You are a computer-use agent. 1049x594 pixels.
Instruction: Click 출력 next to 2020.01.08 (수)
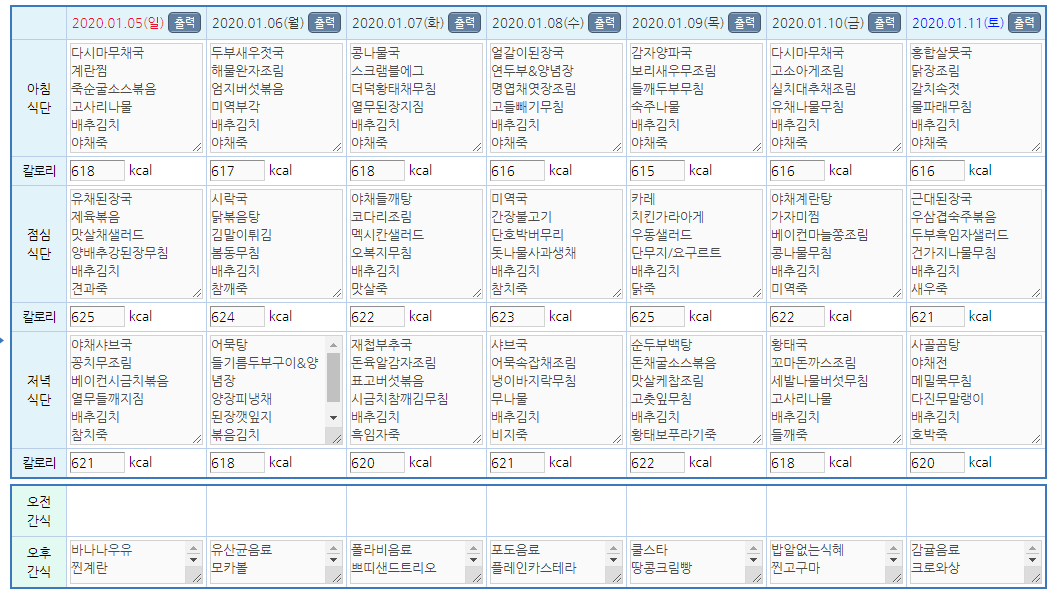pyautogui.click(x=603, y=22)
